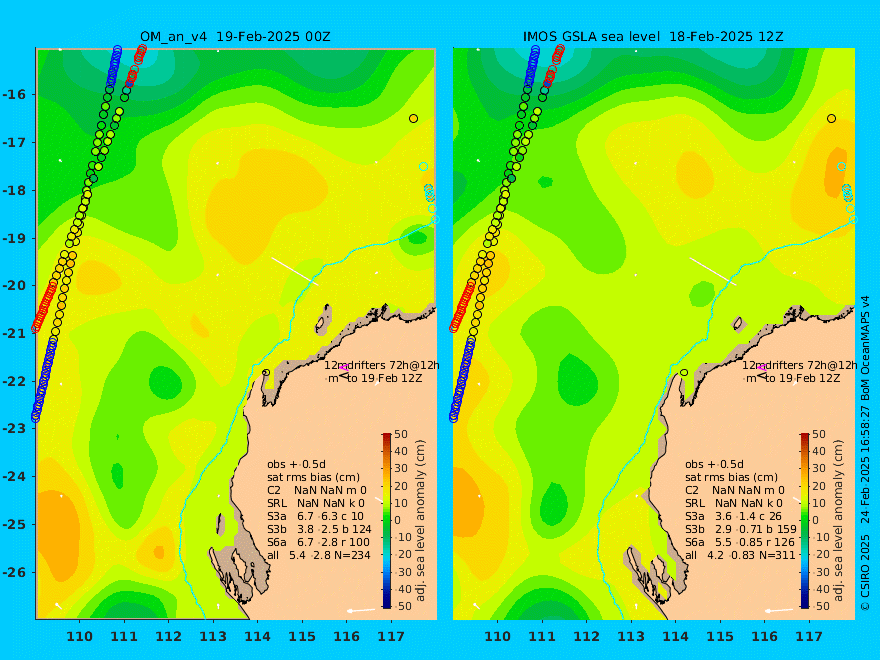880x660 pixels.
Task: Click the 0 tick on right colorbar
Action: [816, 520]
